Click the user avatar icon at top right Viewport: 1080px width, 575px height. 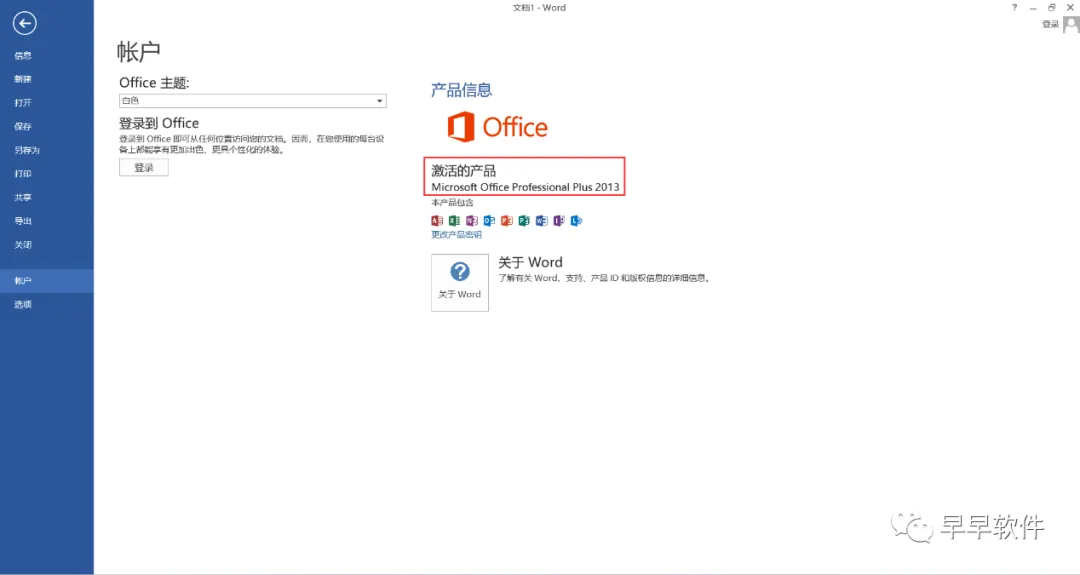[x=1071, y=25]
